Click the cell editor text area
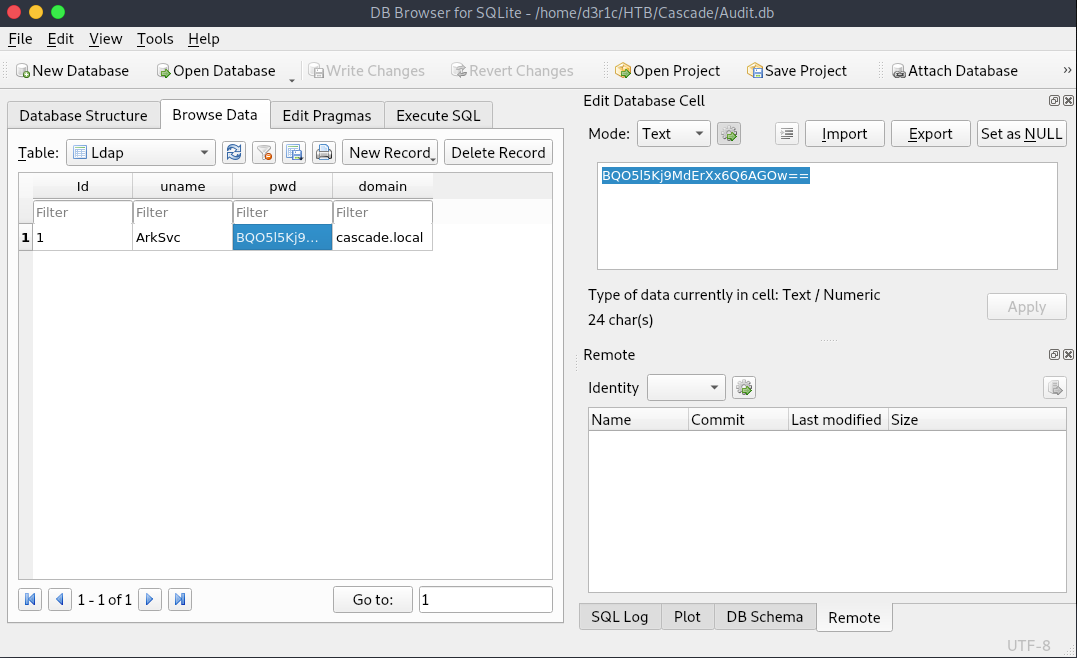 (x=827, y=216)
